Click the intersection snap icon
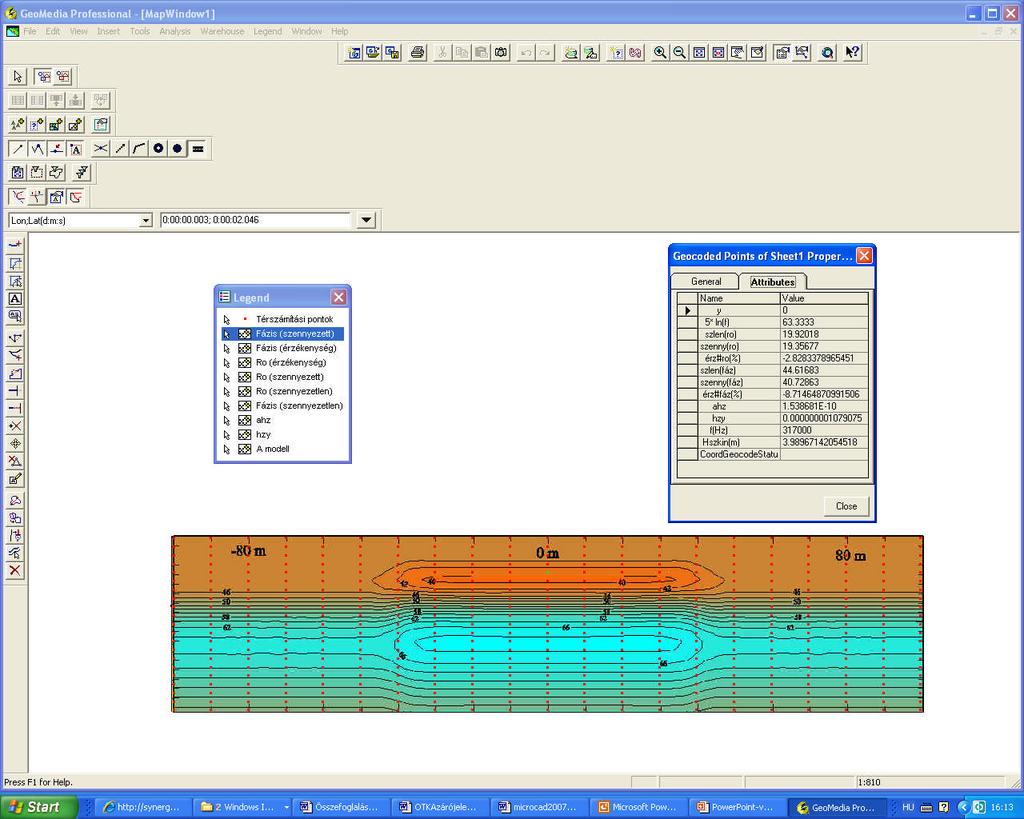 (100, 149)
